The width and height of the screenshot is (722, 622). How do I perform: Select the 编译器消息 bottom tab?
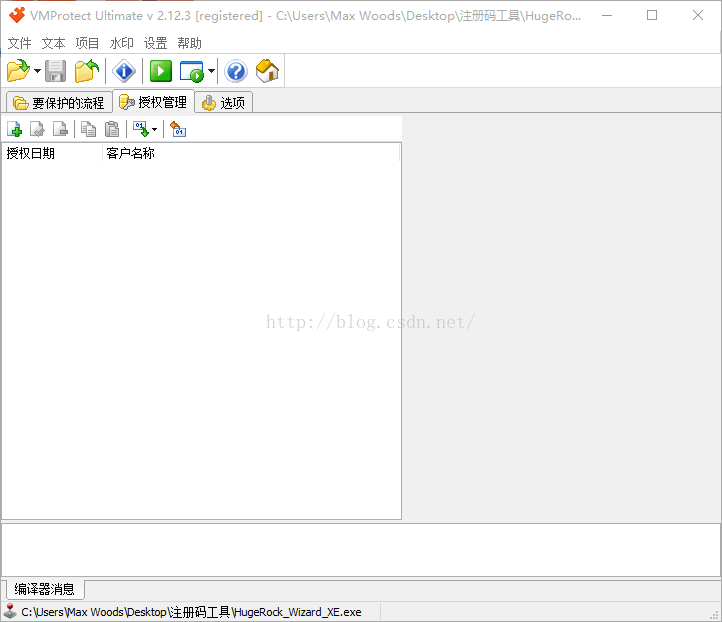[45, 589]
